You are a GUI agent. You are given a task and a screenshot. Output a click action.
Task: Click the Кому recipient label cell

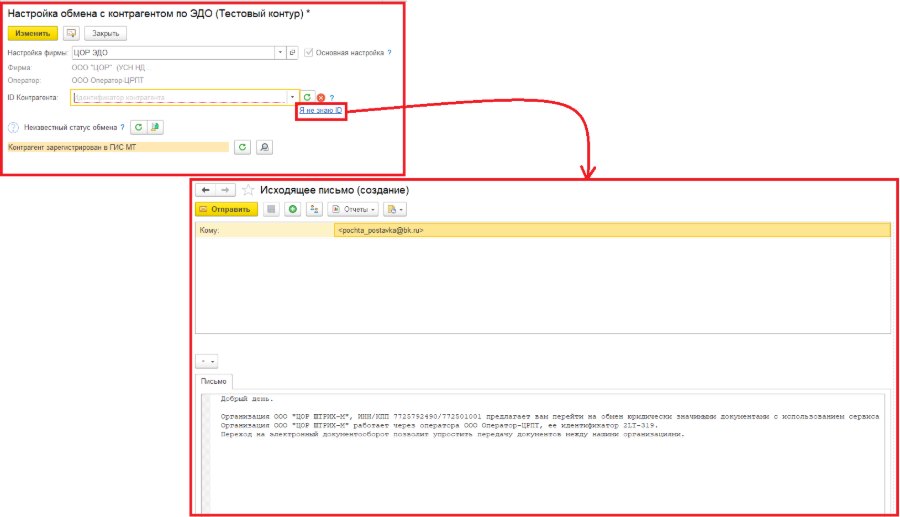click(x=265, y=230)
